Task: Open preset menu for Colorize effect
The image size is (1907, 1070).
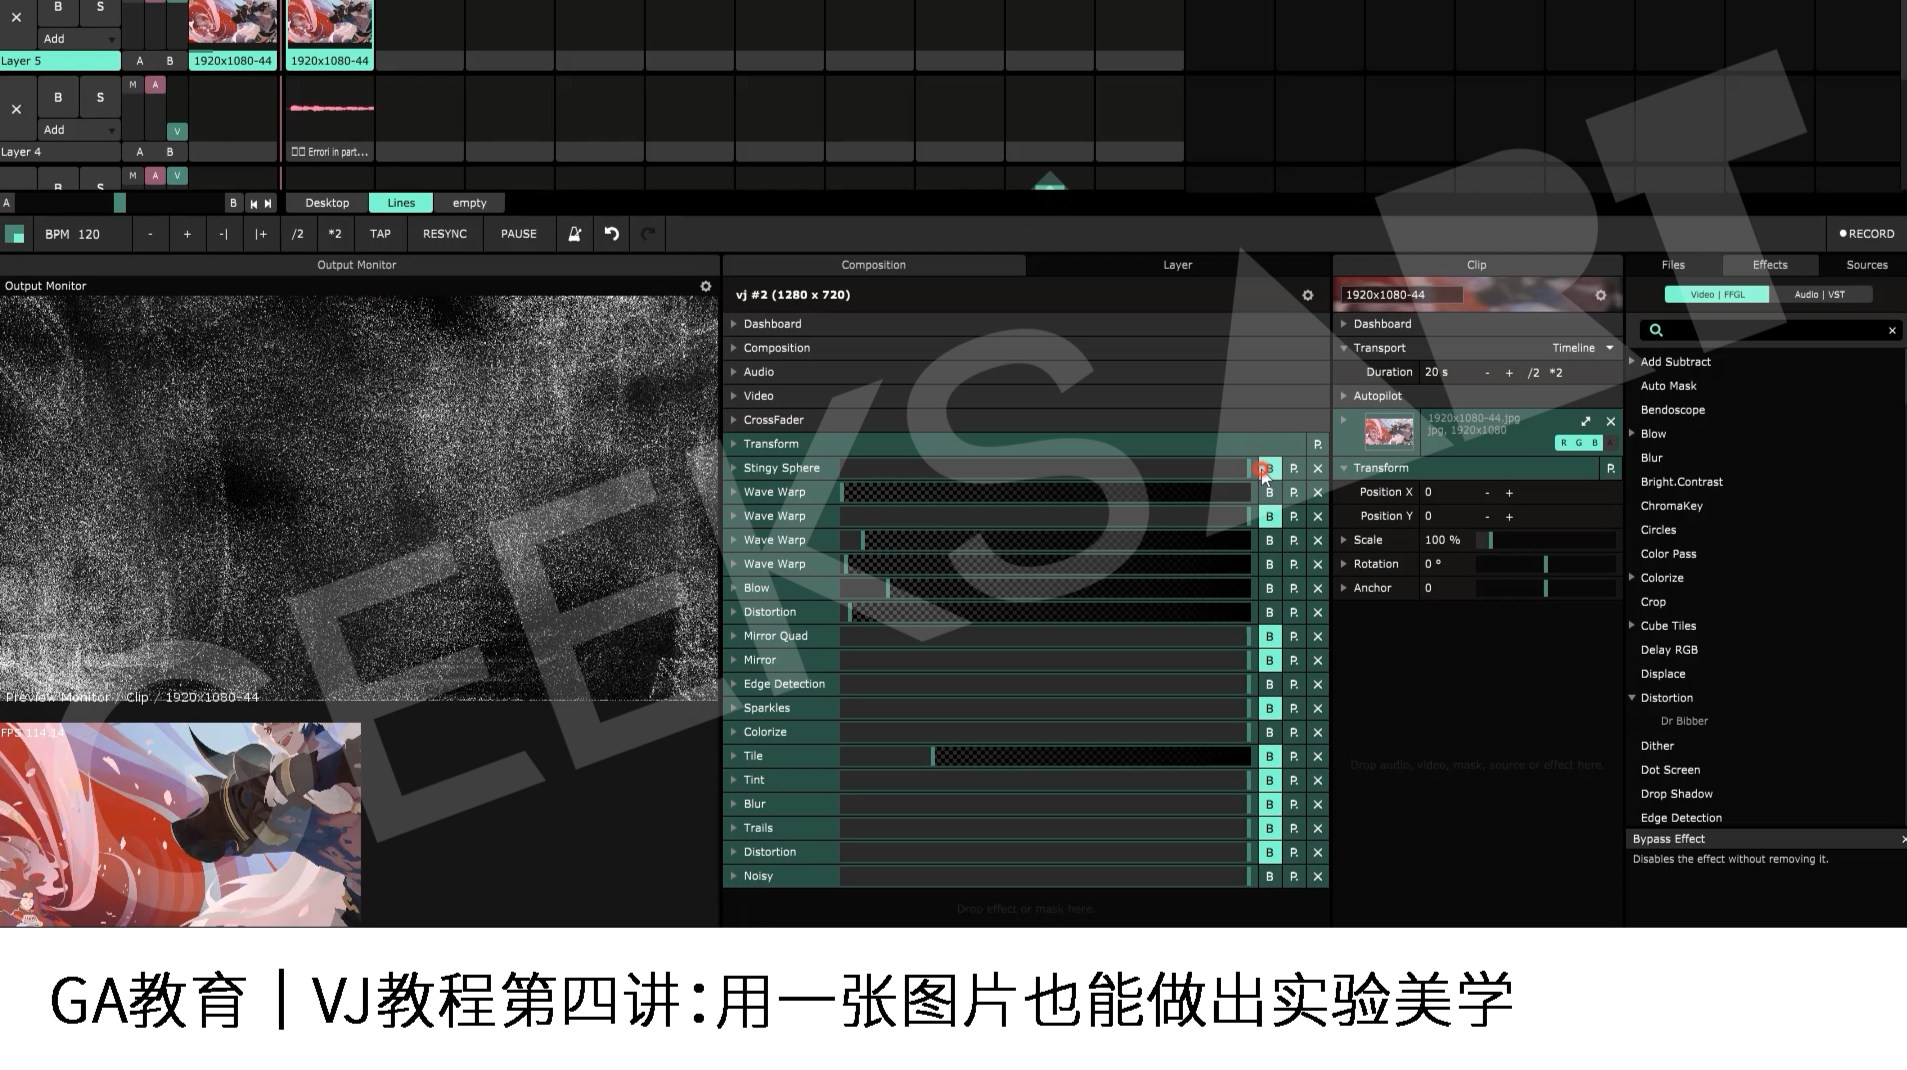Action: pos(1294,732)
